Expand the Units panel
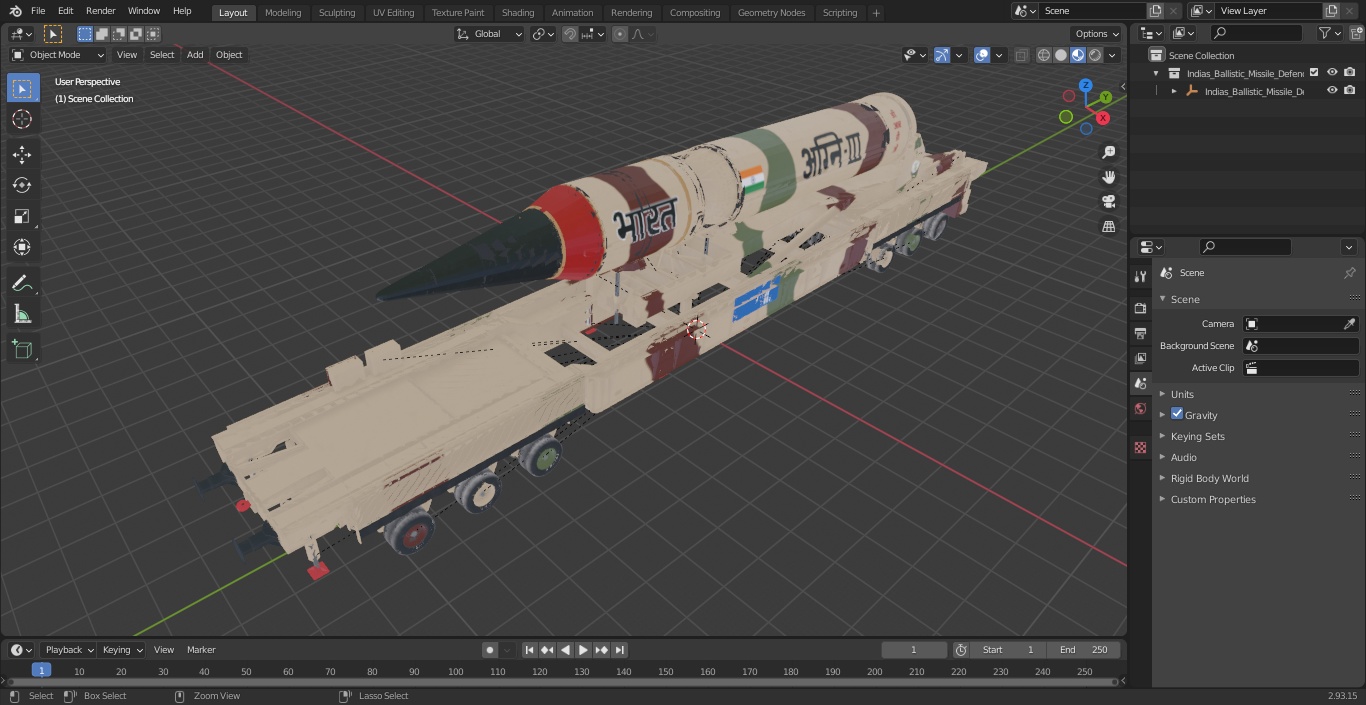The height and width of the screenshot is (705, 1366). click(x=1182, y=394)
